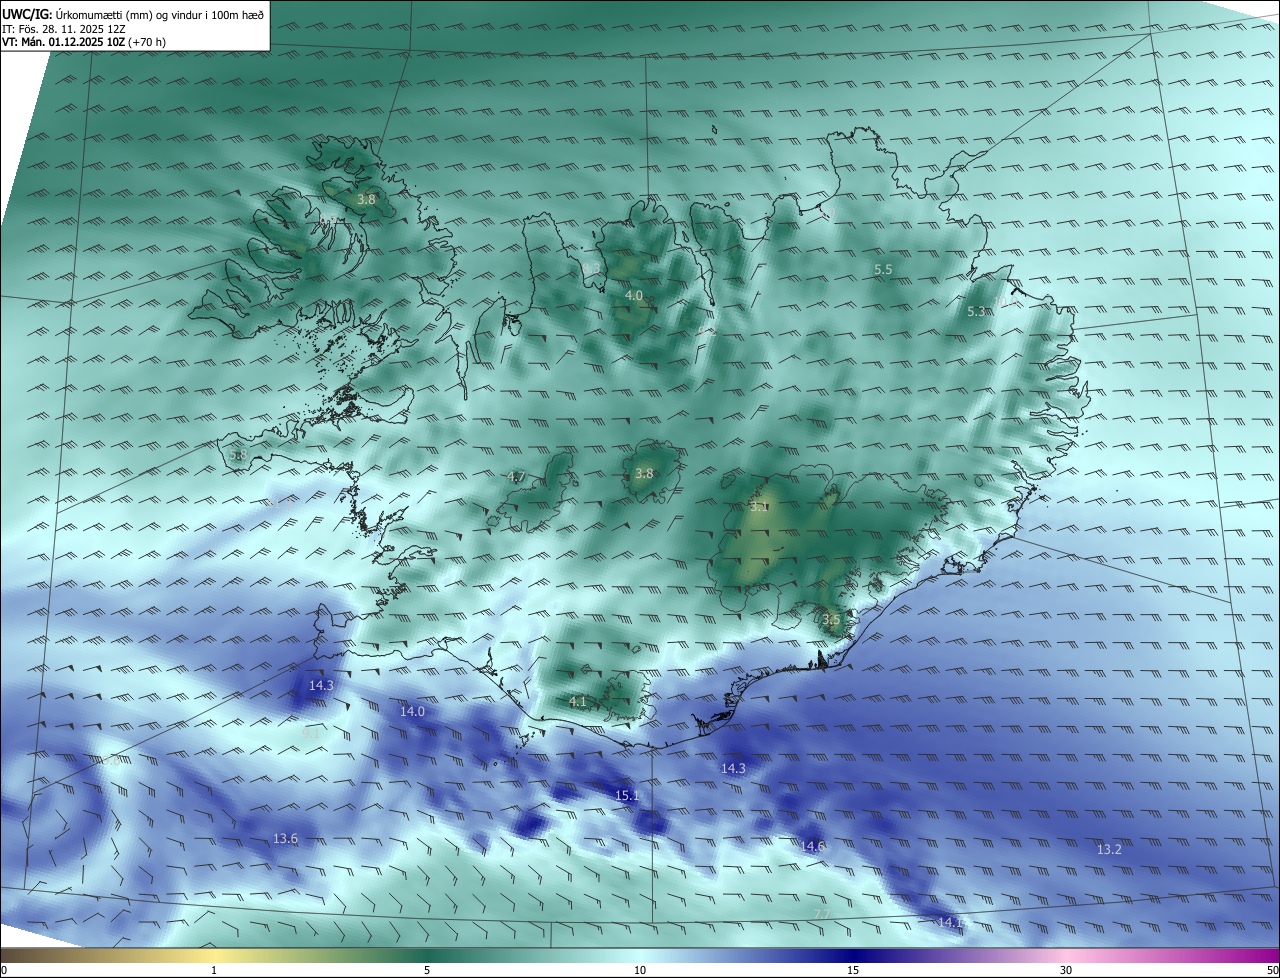Click the 10 tick on the colour scale
This screenshot has width=1280, height=978.
pyautogui.click(x=640, y=970)
